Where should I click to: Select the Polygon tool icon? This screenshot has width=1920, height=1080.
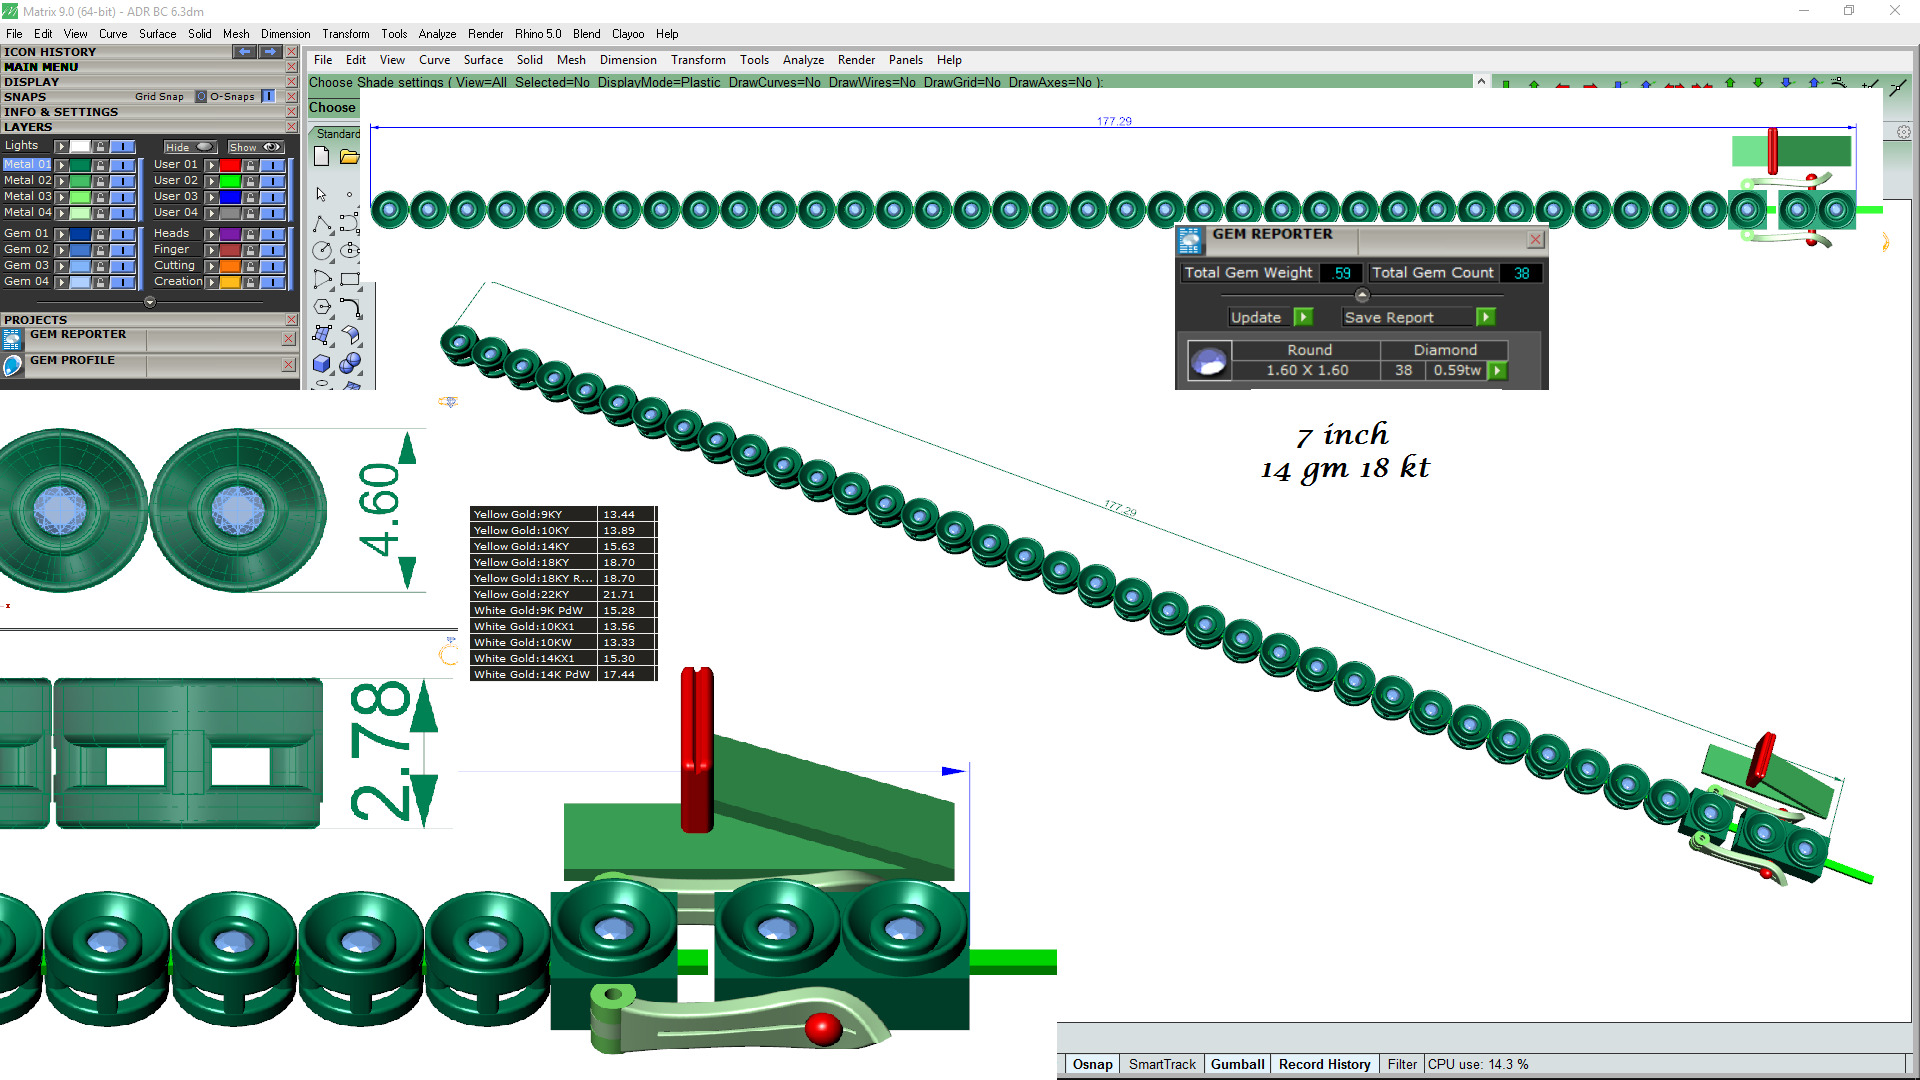pyautogui.click(x=322, y=307)
